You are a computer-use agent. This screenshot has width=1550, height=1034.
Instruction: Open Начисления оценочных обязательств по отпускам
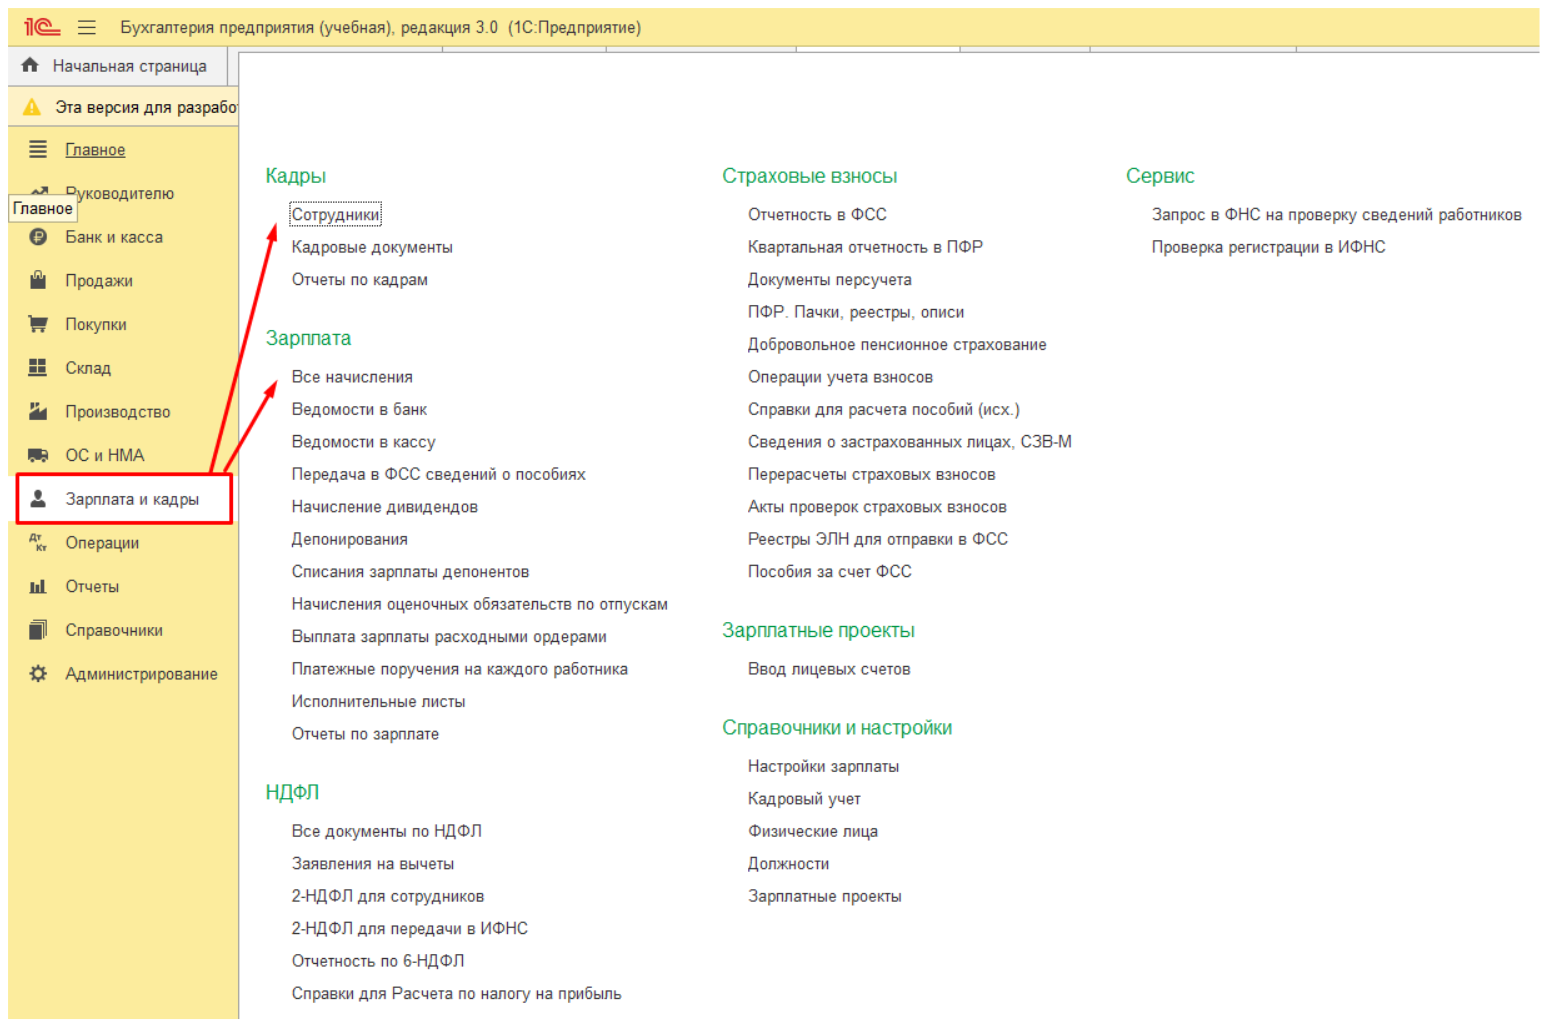tap(480, 604)
